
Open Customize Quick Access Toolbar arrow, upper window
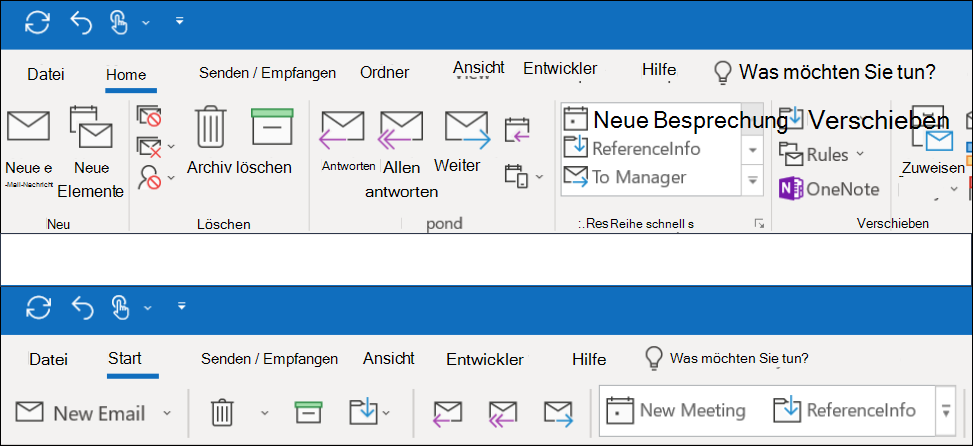point(179,21)
